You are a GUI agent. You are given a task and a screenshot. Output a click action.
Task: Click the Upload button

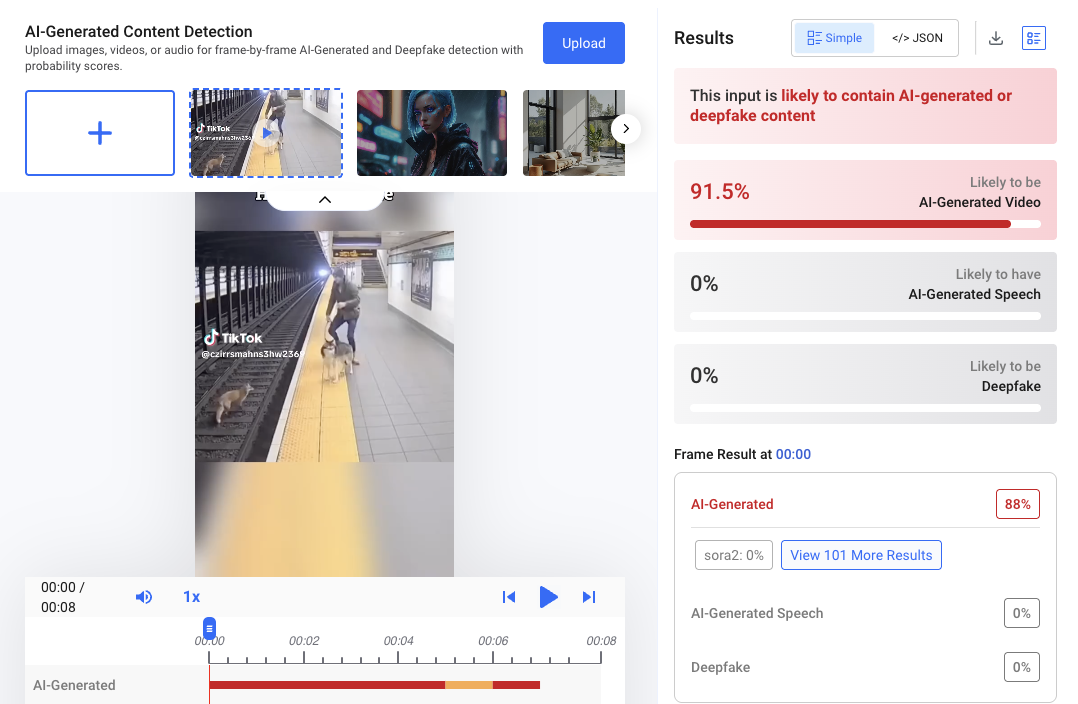(584, 43)
